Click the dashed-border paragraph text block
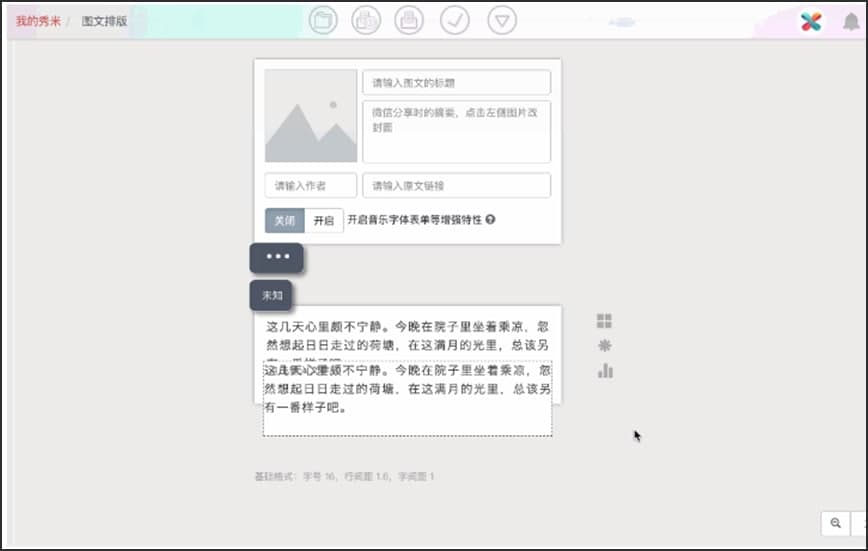 point(407,399)
